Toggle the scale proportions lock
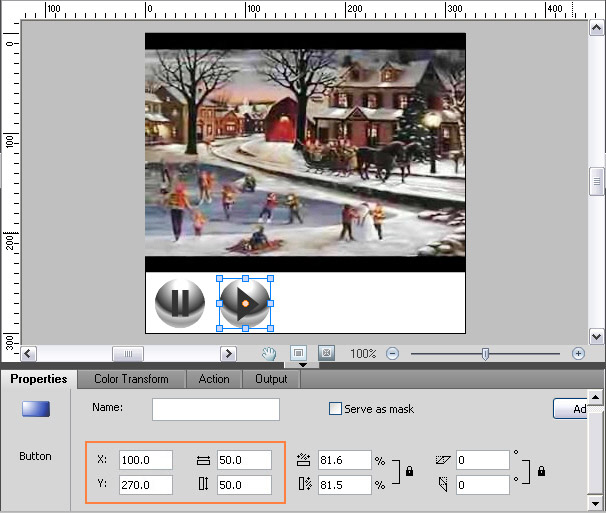This screenshot has width=606, height=513. pos(409,471)
